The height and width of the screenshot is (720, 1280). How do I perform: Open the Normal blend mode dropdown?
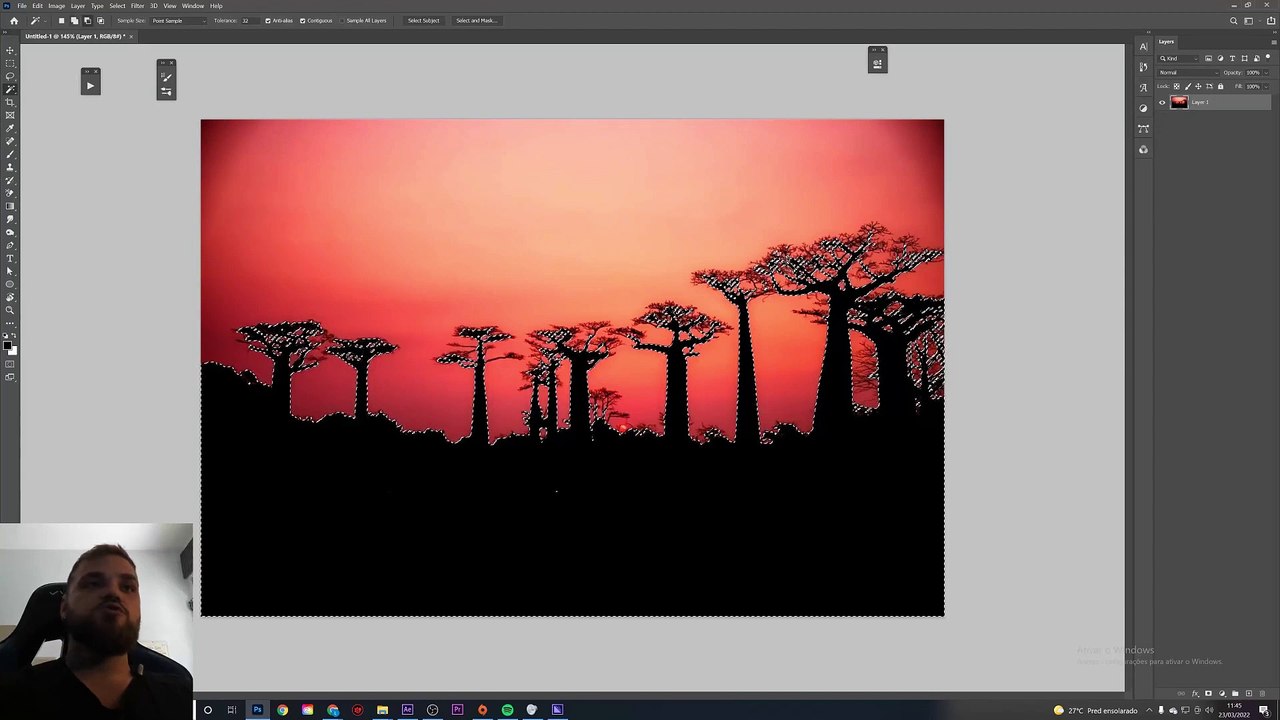pos(1188,73)
